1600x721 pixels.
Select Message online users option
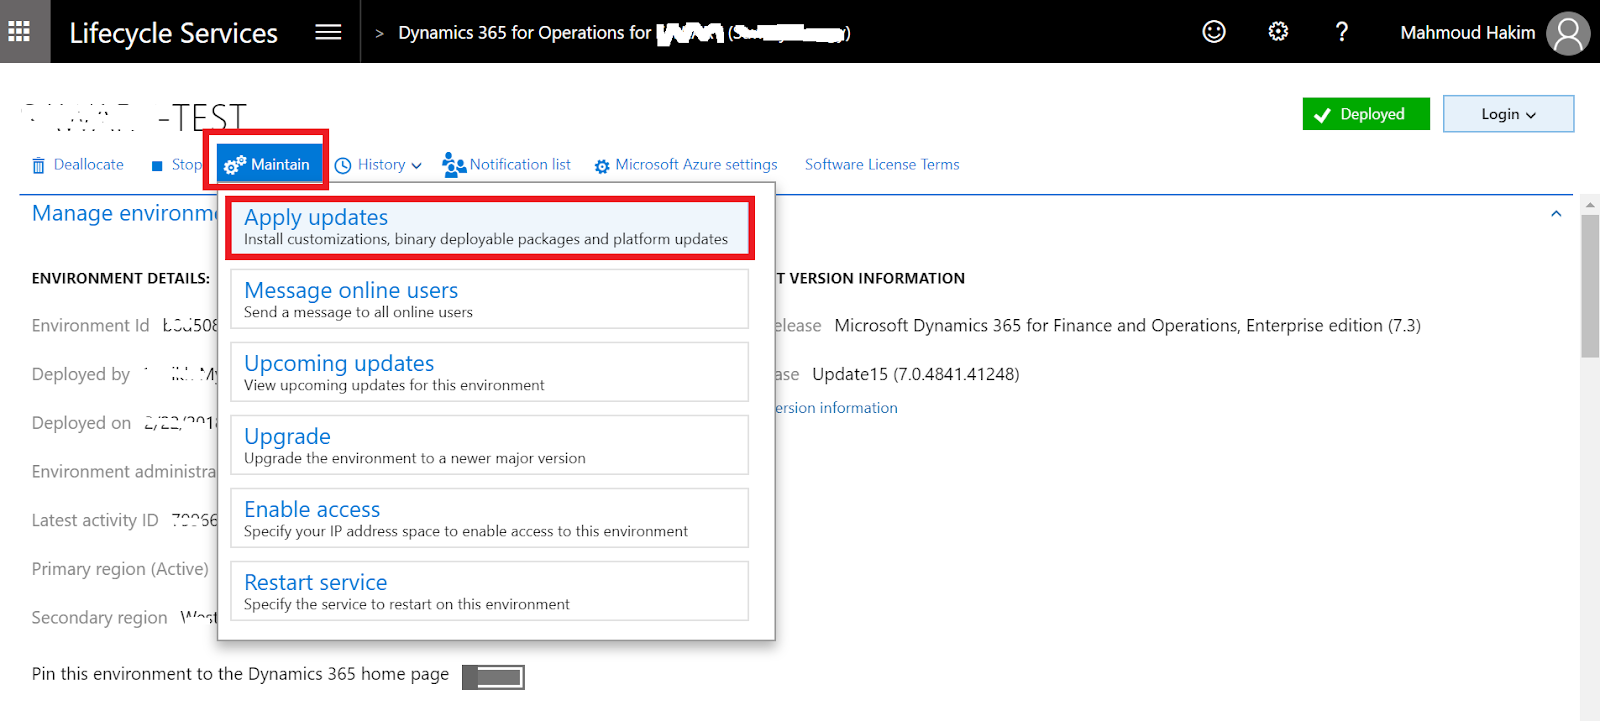tap(489, 299)
